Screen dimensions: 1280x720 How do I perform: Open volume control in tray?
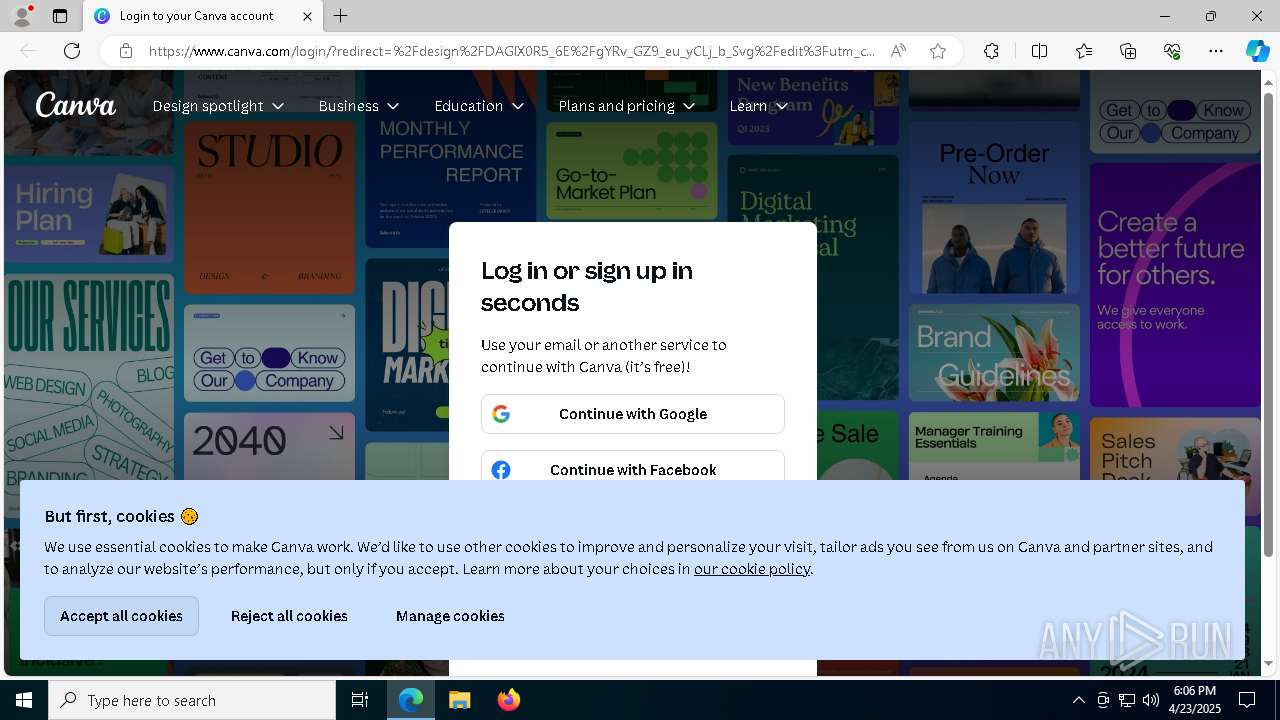point(1150,700)
